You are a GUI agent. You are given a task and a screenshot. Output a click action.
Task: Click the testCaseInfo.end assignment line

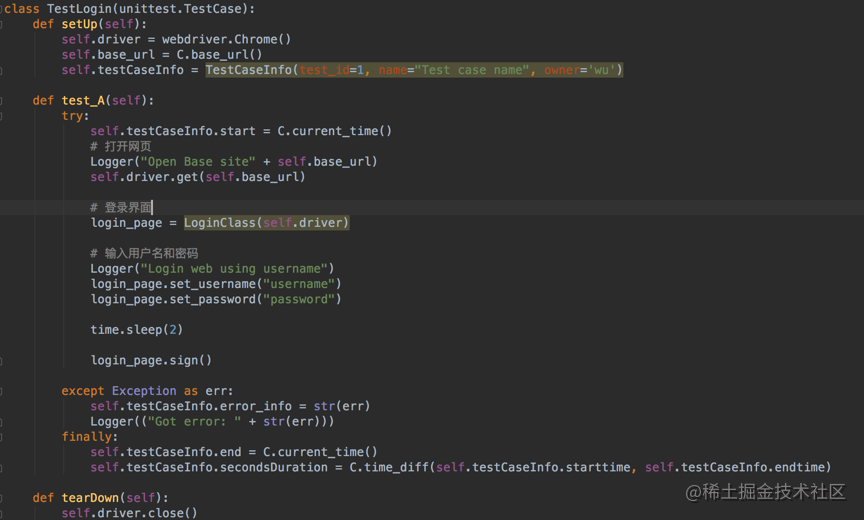234,452
